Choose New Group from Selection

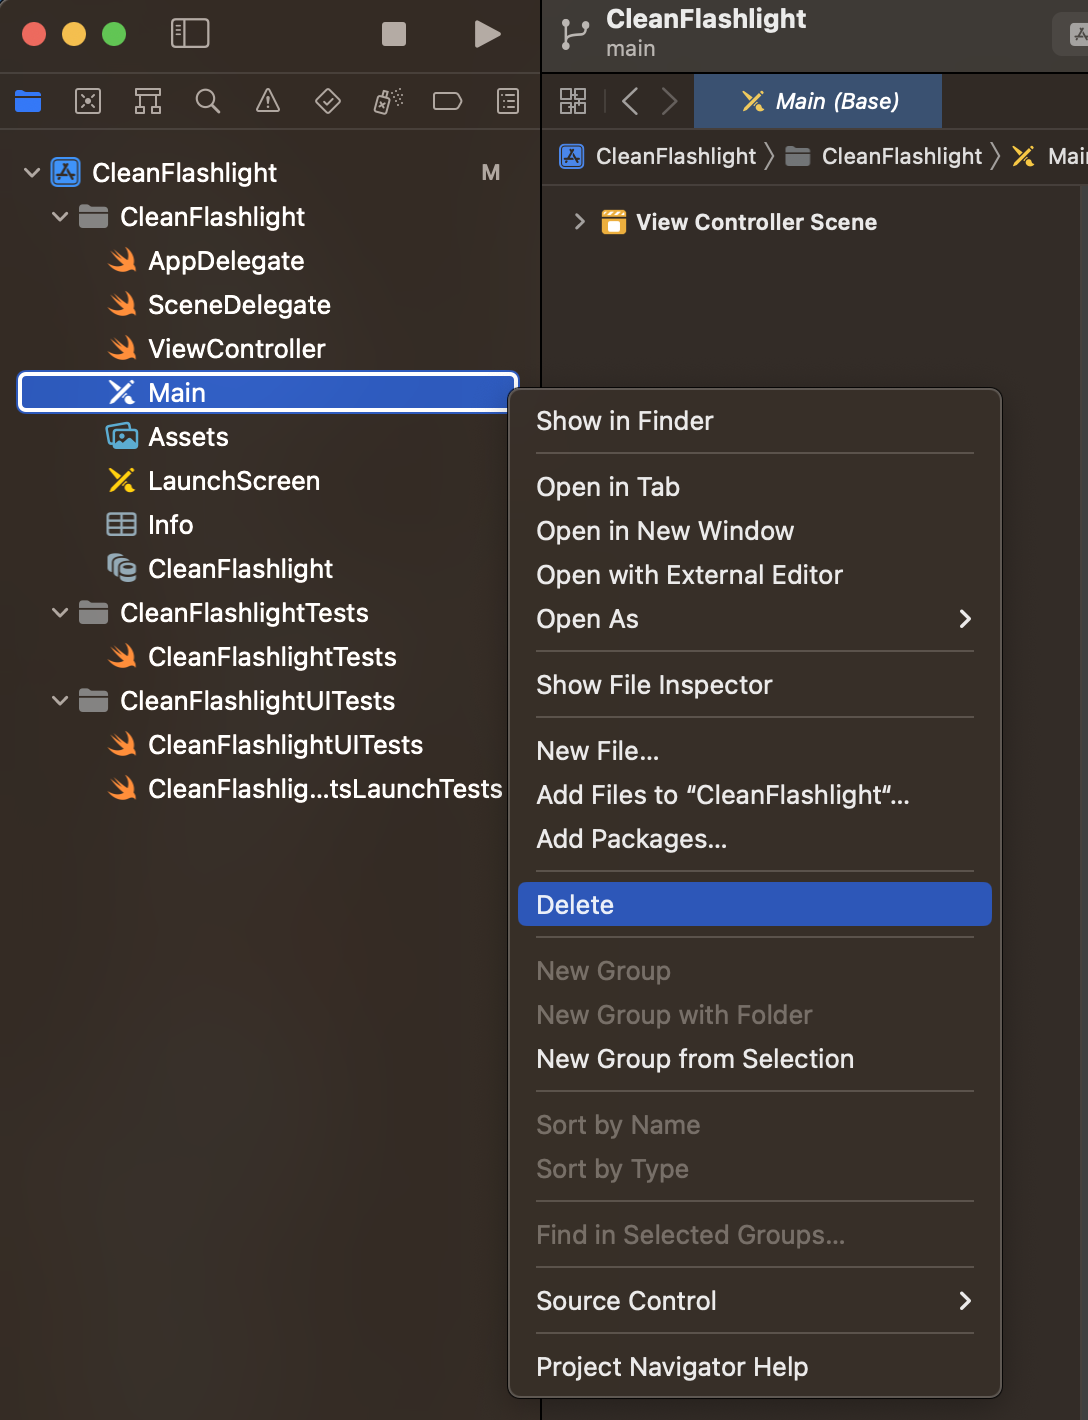pyautogui.click(x=755, y=1059)
